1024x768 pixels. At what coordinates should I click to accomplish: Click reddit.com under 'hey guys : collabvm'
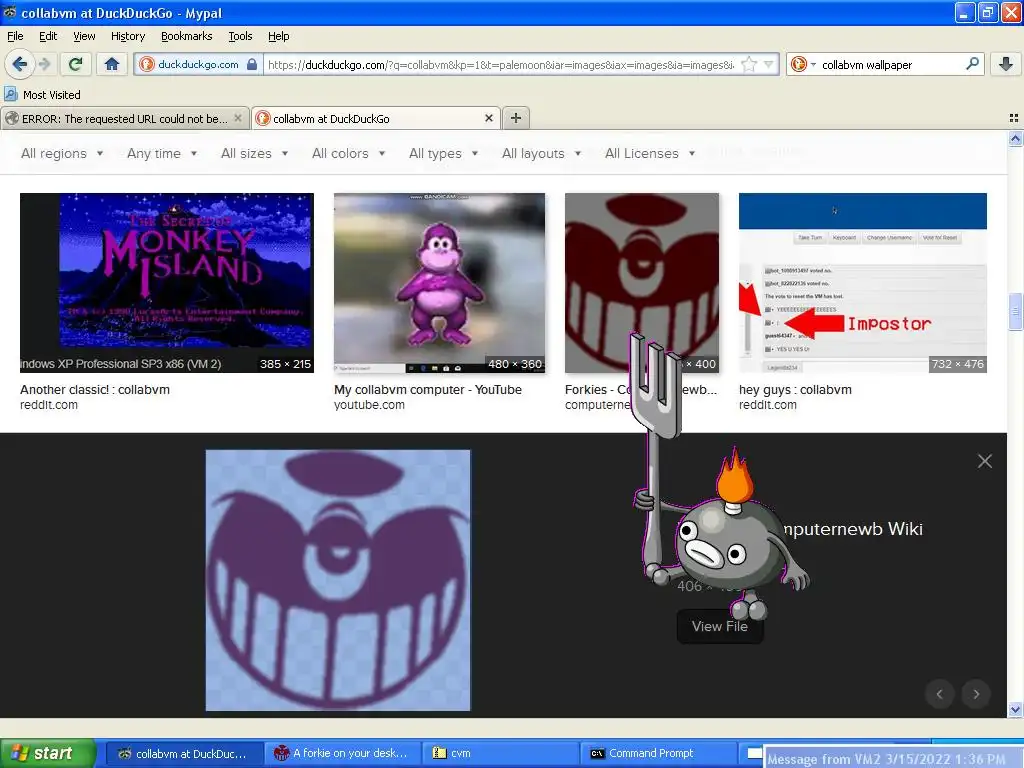(767, 405)
